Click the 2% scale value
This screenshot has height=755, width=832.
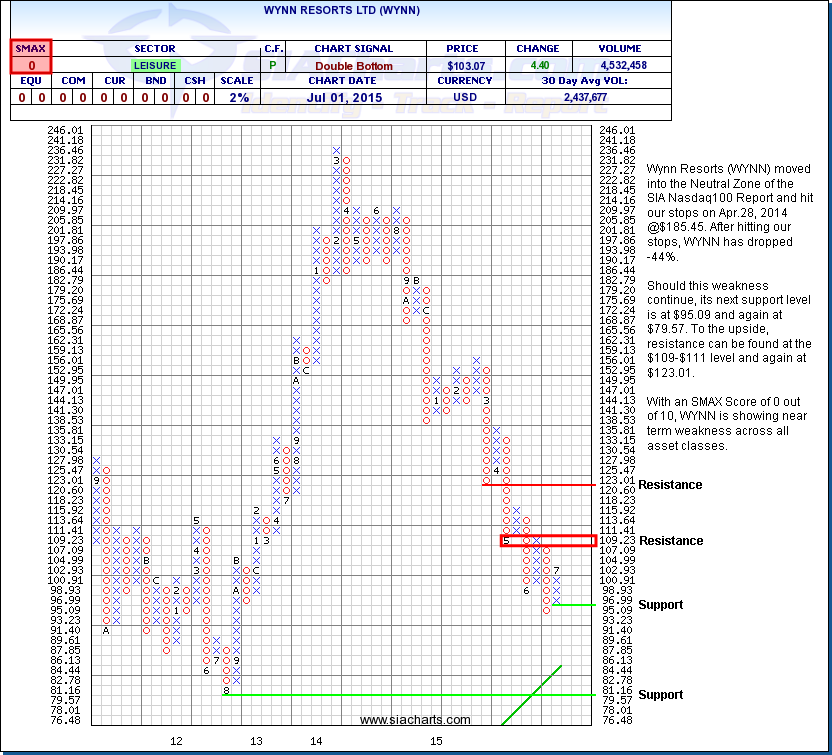pos(236,97)
